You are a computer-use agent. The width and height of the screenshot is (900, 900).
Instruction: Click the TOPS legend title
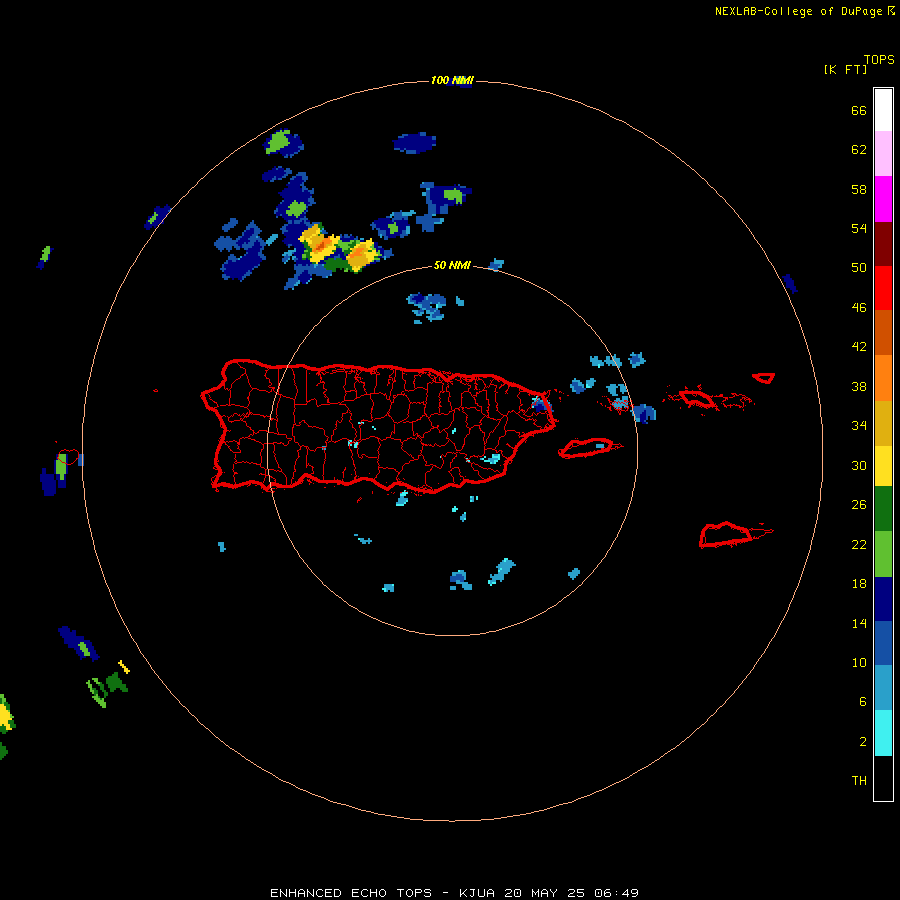click(879, 60)
